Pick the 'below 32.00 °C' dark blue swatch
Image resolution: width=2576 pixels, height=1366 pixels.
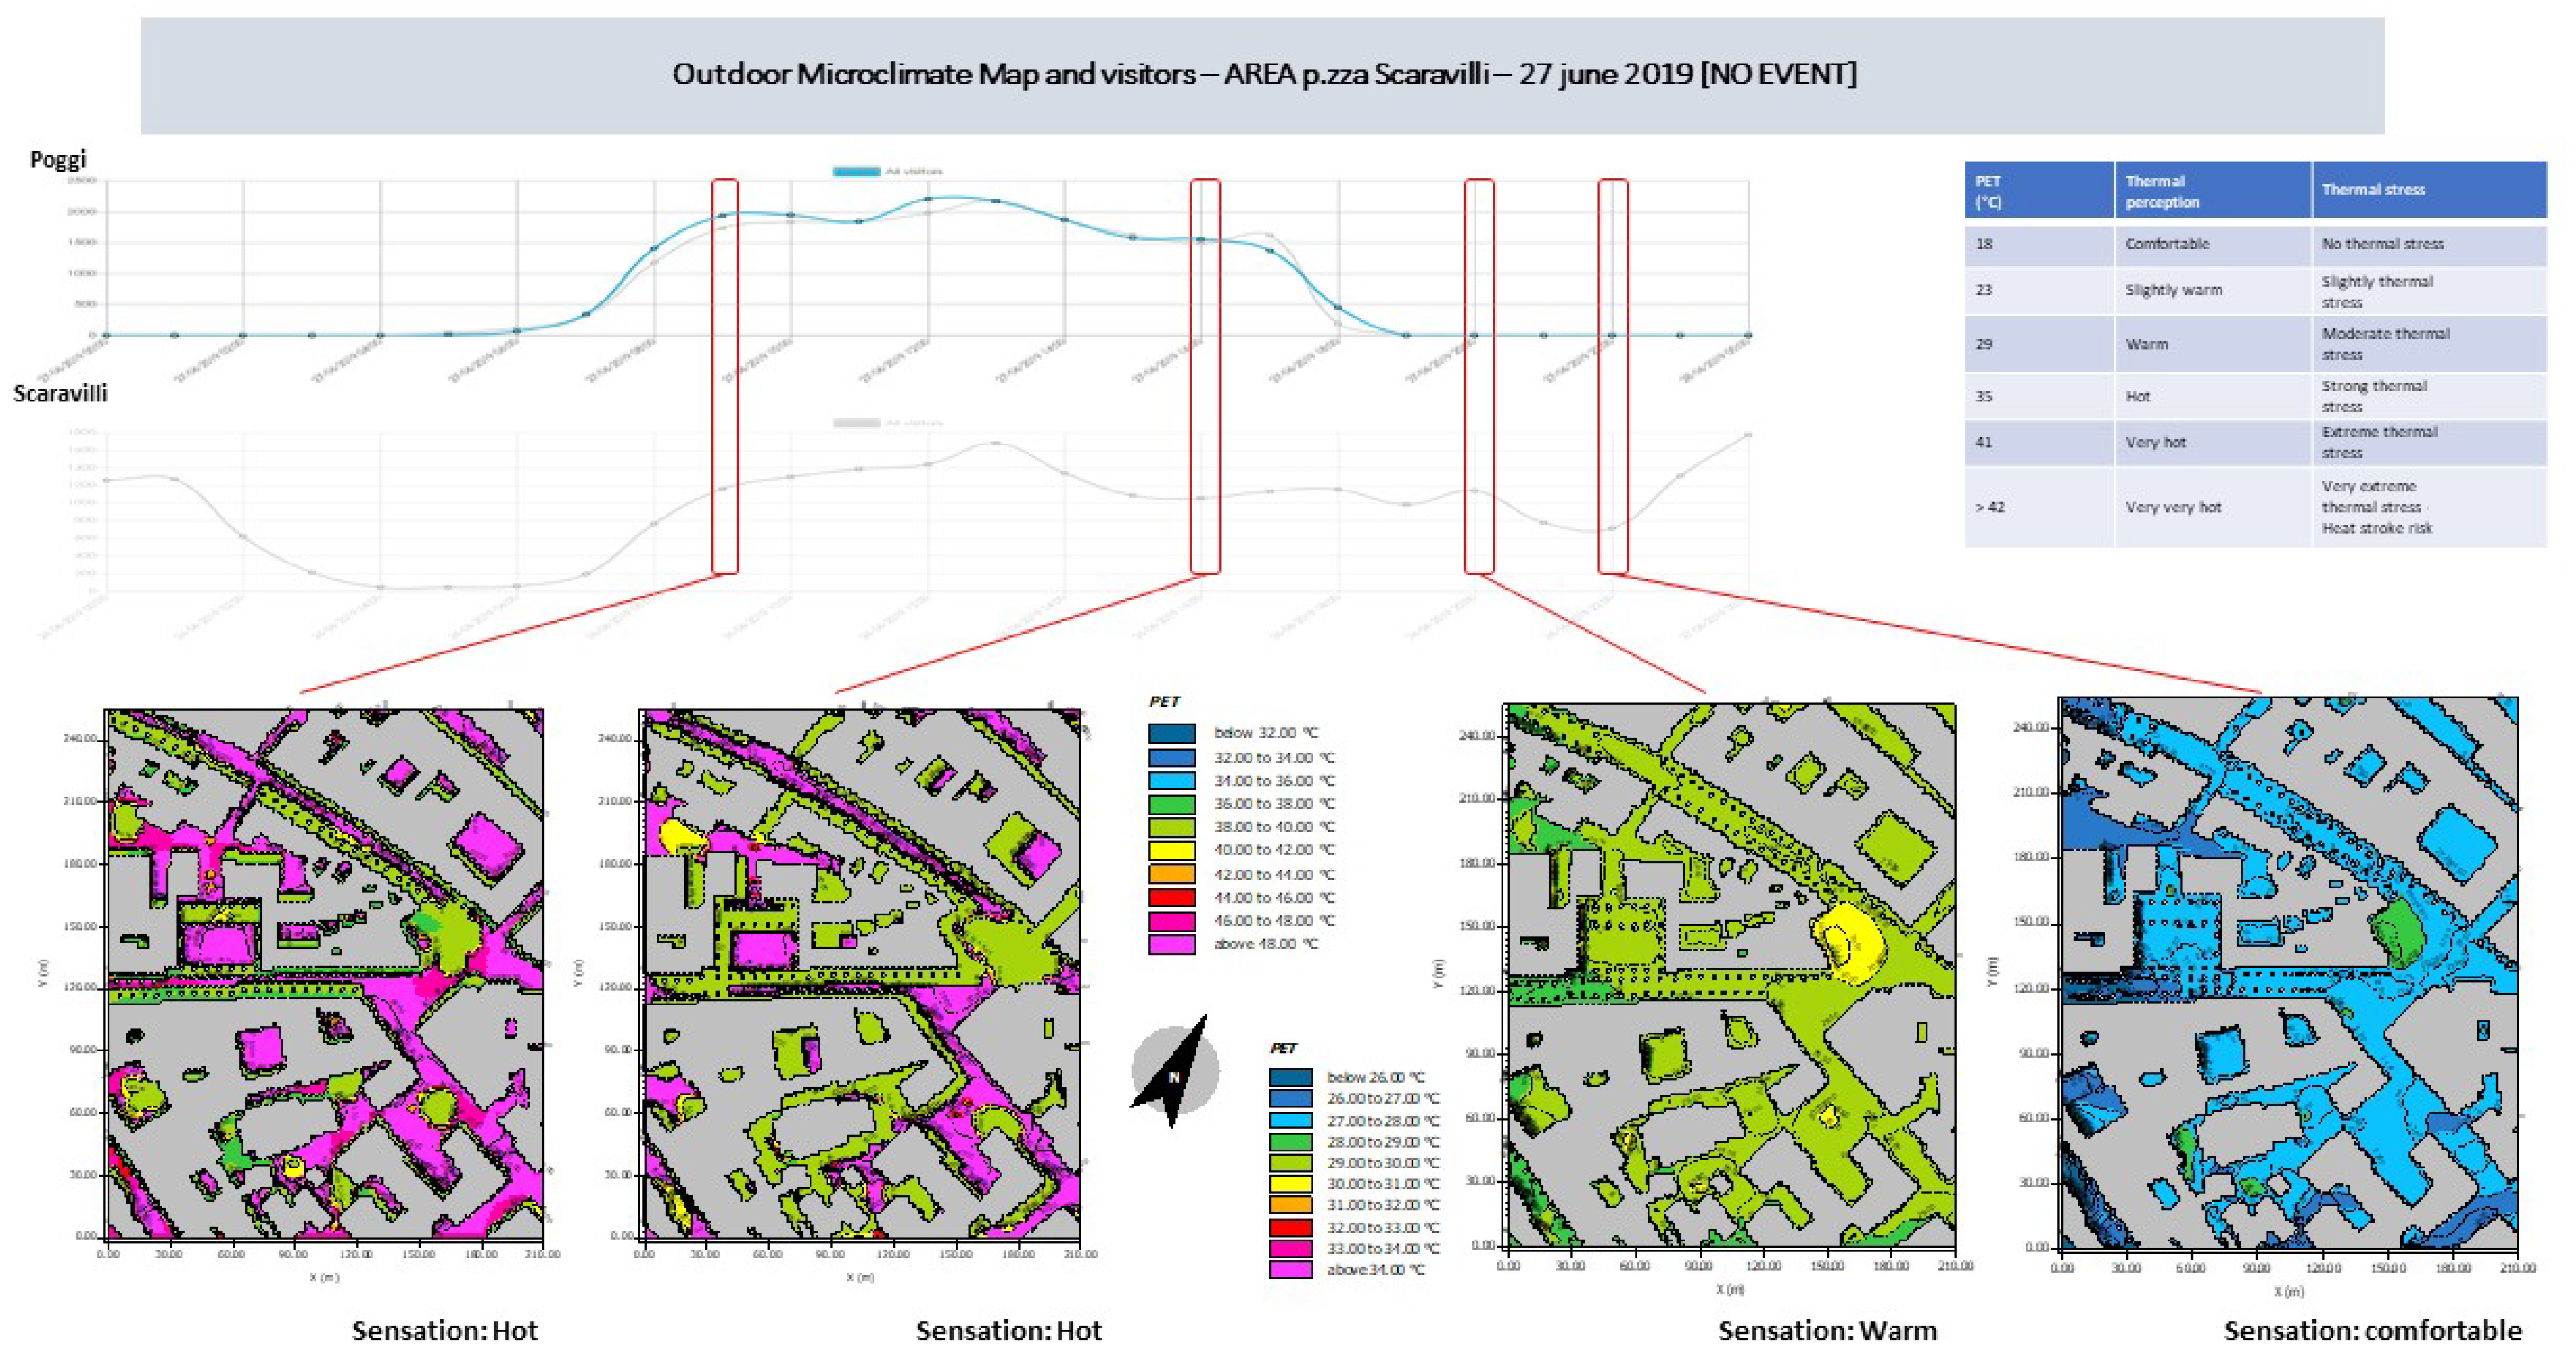point(1171,734)
